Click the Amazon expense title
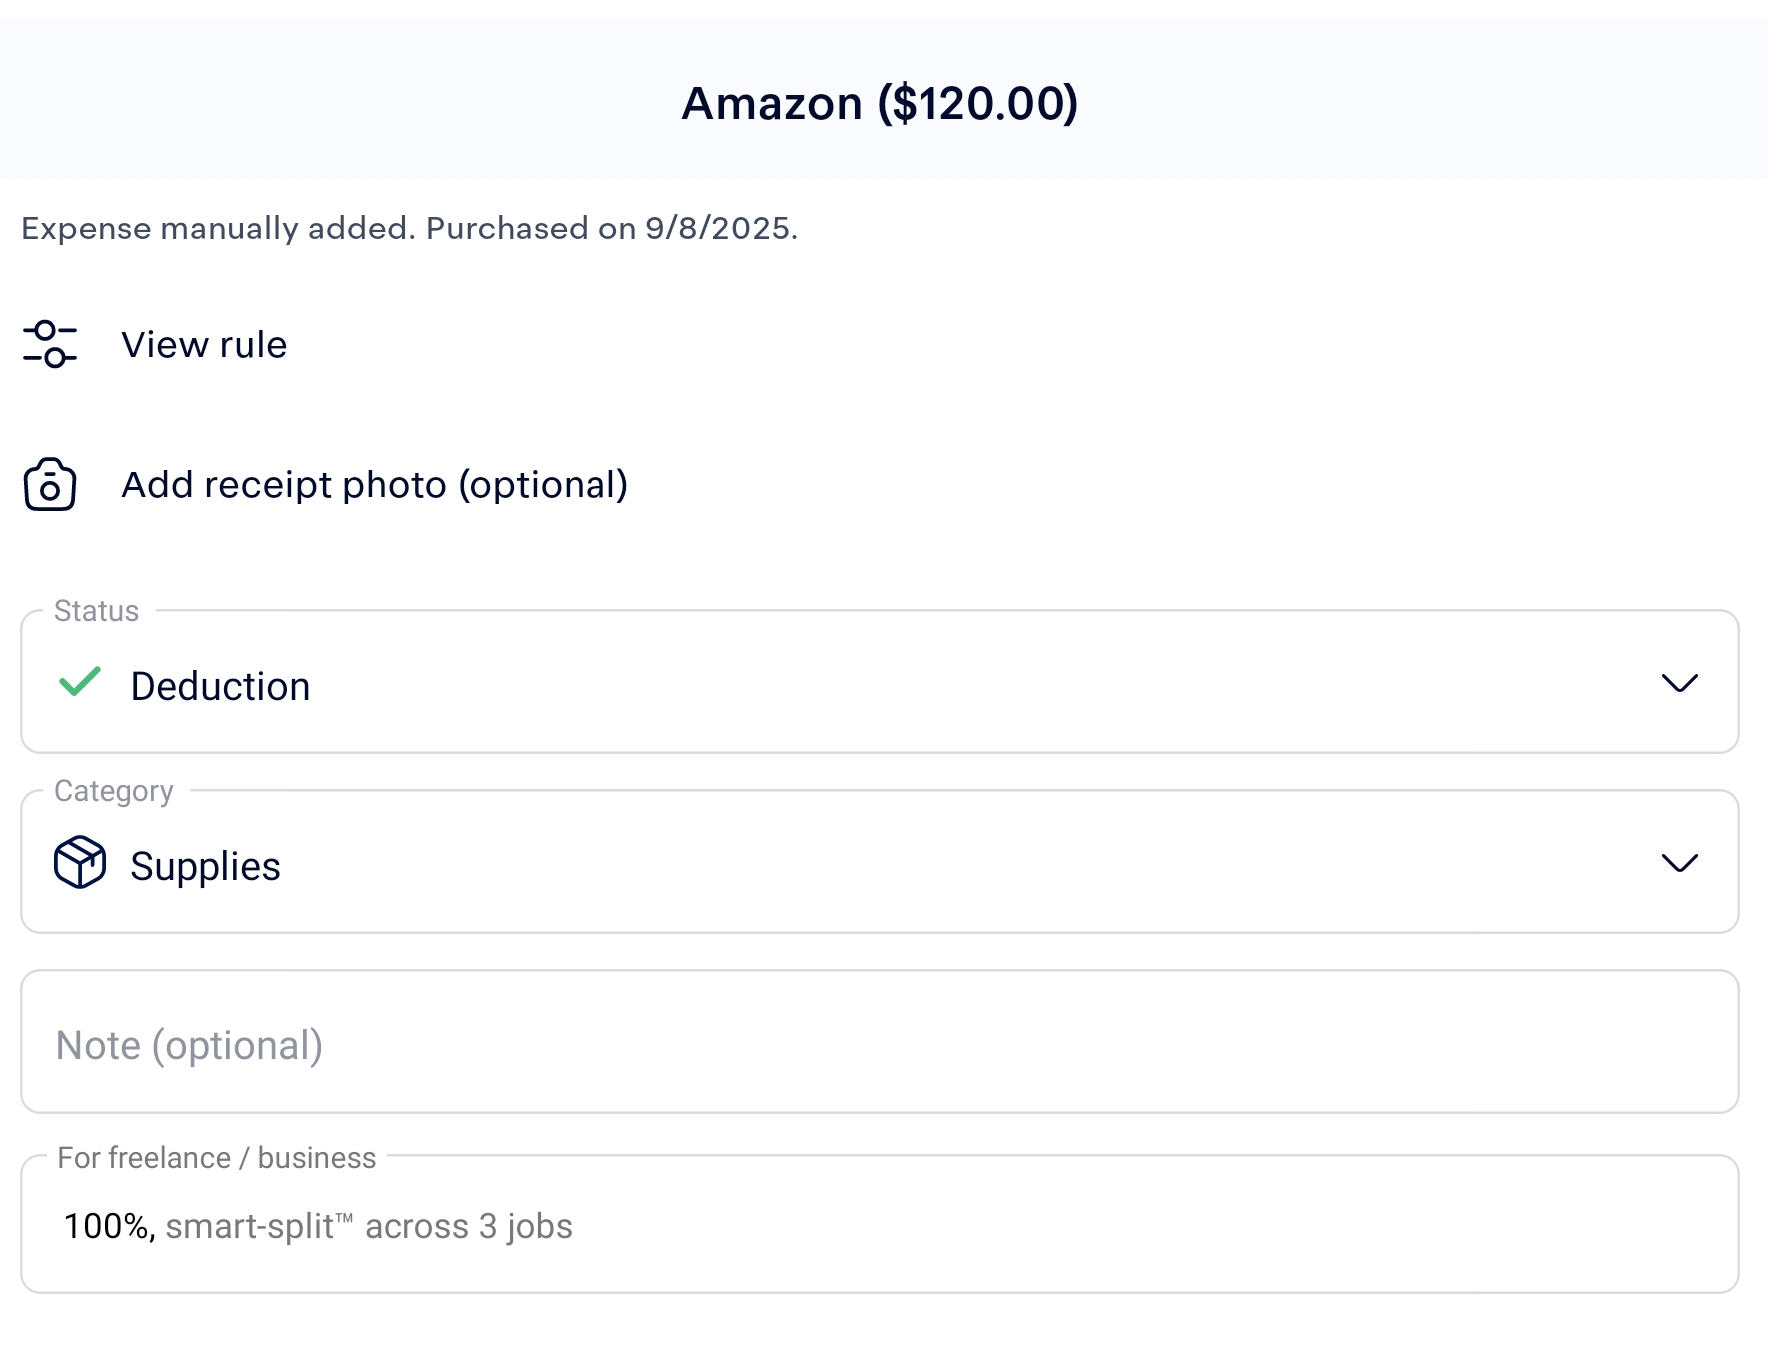 point(771,104)
